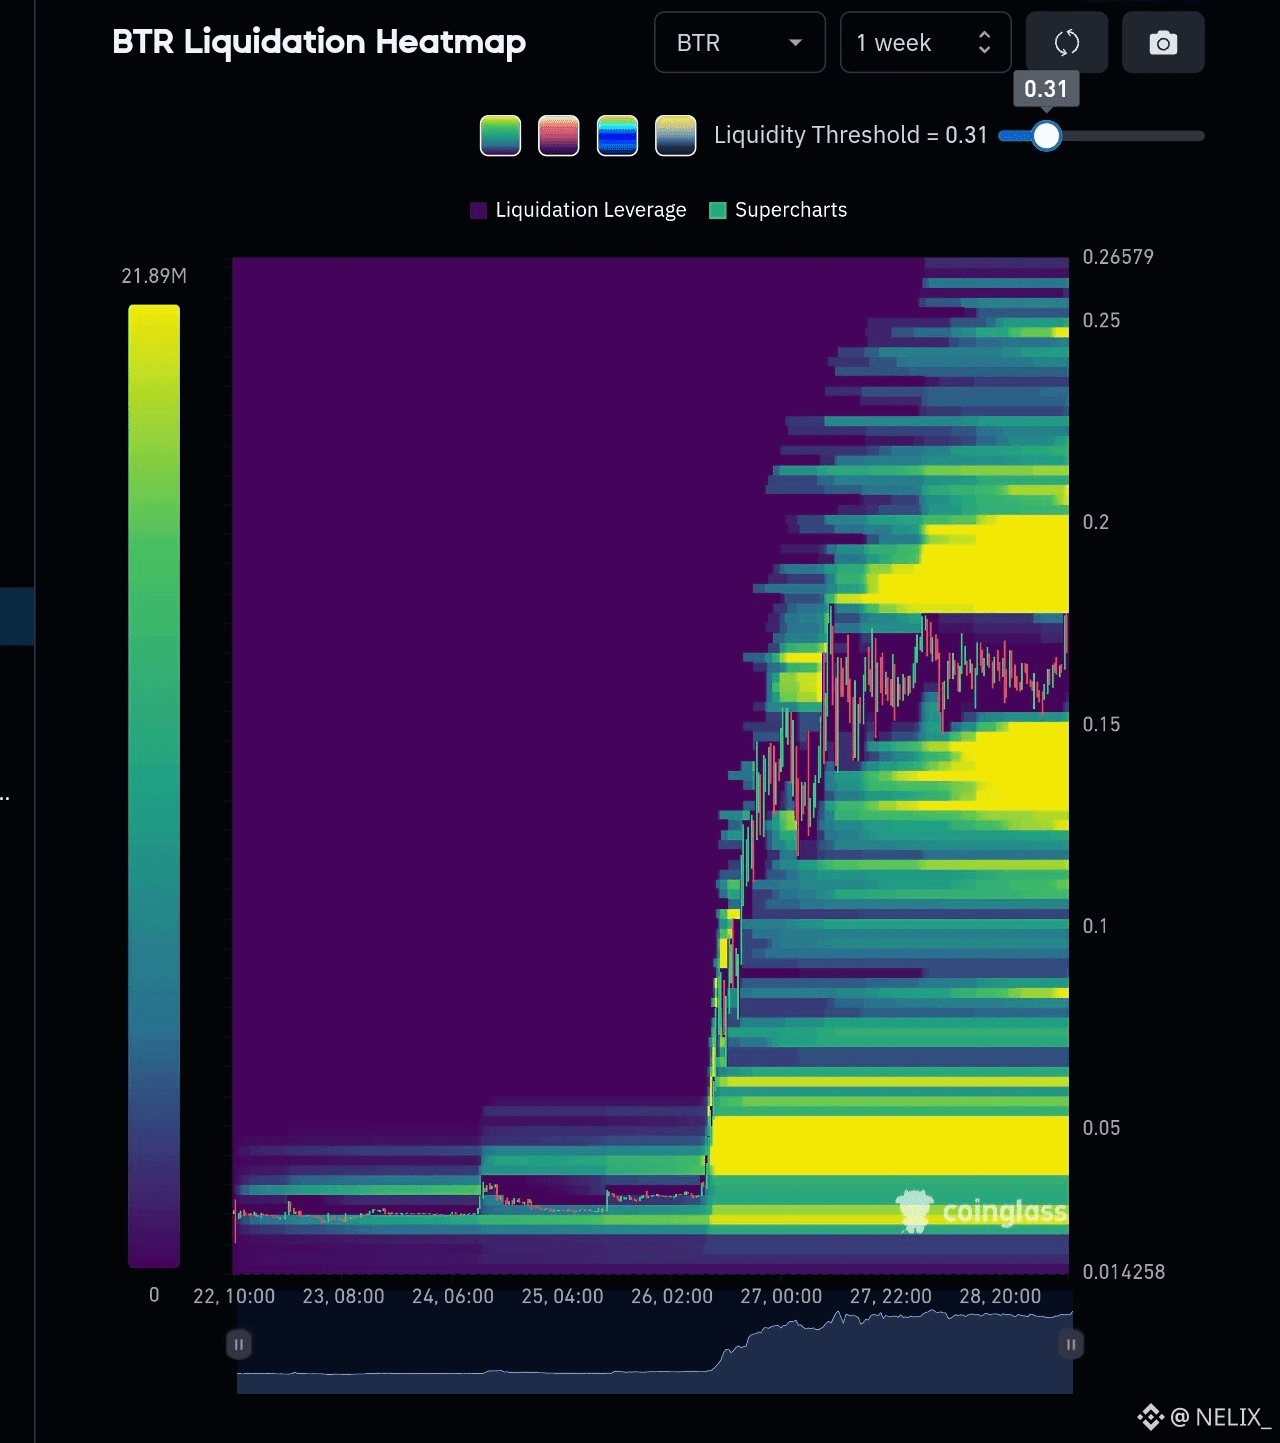Click the left range zoom handle
Viewport: 1280px width, 1443px height.
238,1344
